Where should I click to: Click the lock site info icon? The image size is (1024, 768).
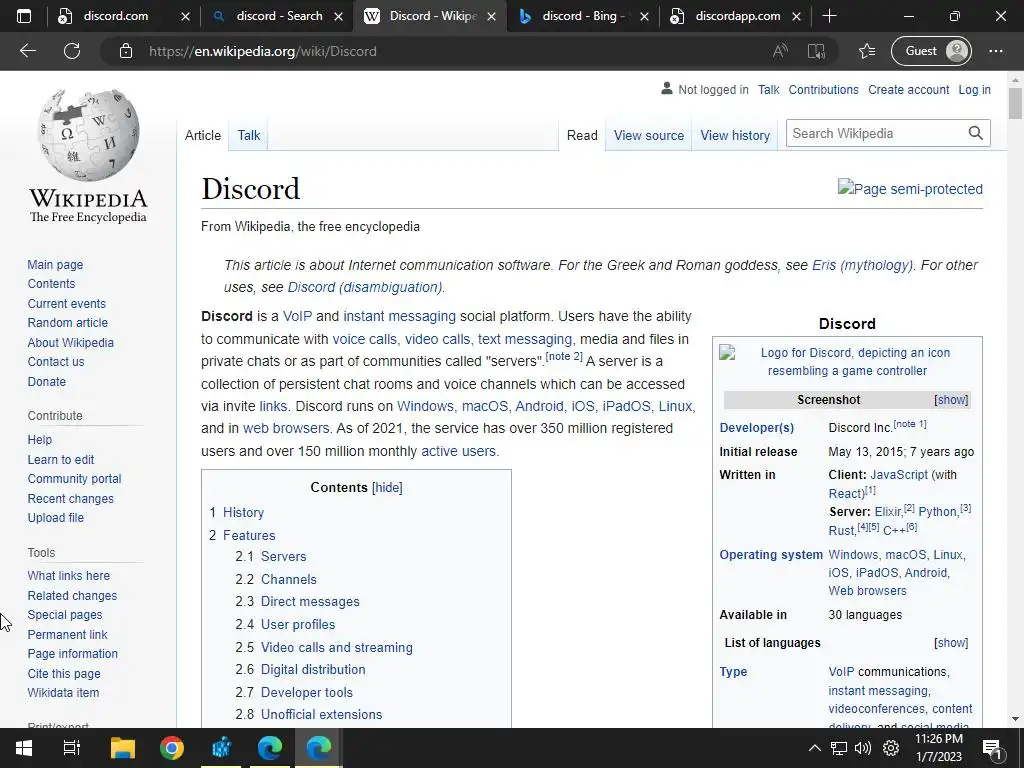(126, 51)
